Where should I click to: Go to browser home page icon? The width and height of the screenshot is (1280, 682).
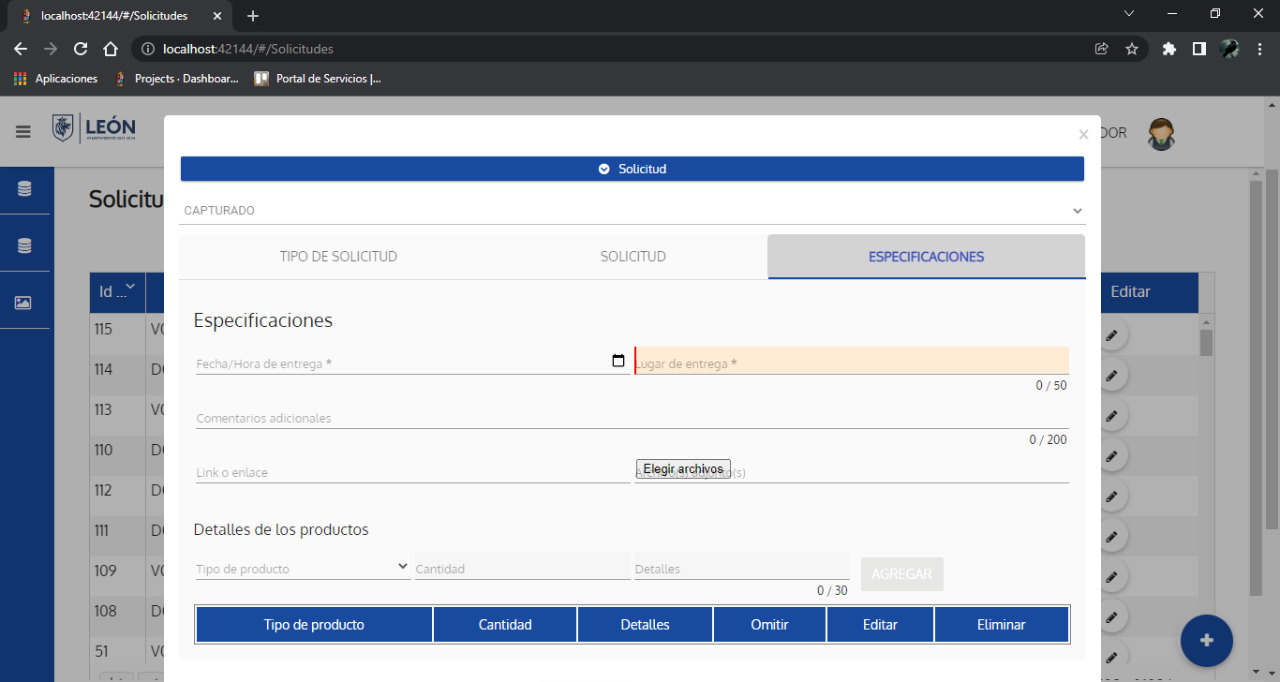click(111, 48)
